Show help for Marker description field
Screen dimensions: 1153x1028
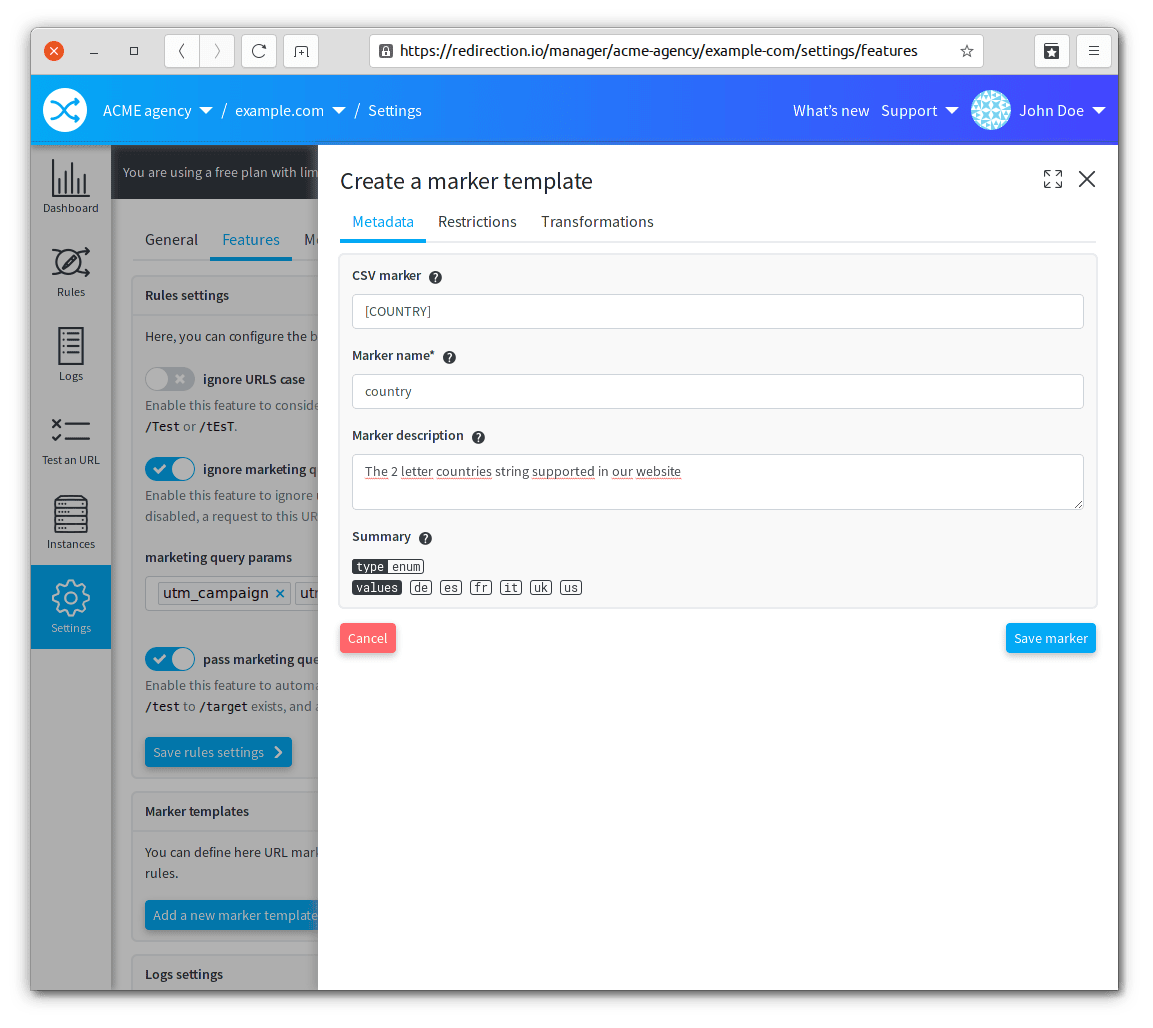pyautogui.click(x=478, y=438)
